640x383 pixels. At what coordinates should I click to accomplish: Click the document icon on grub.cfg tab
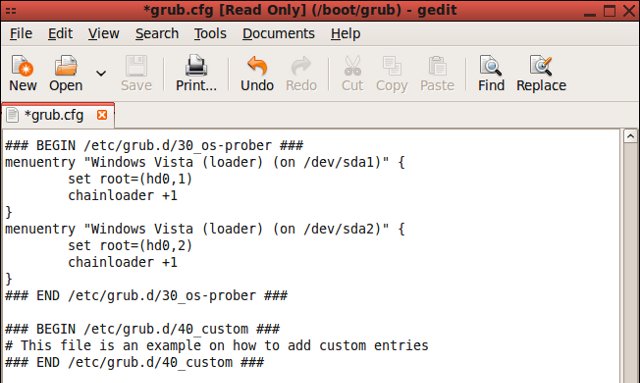click(12, 115)
